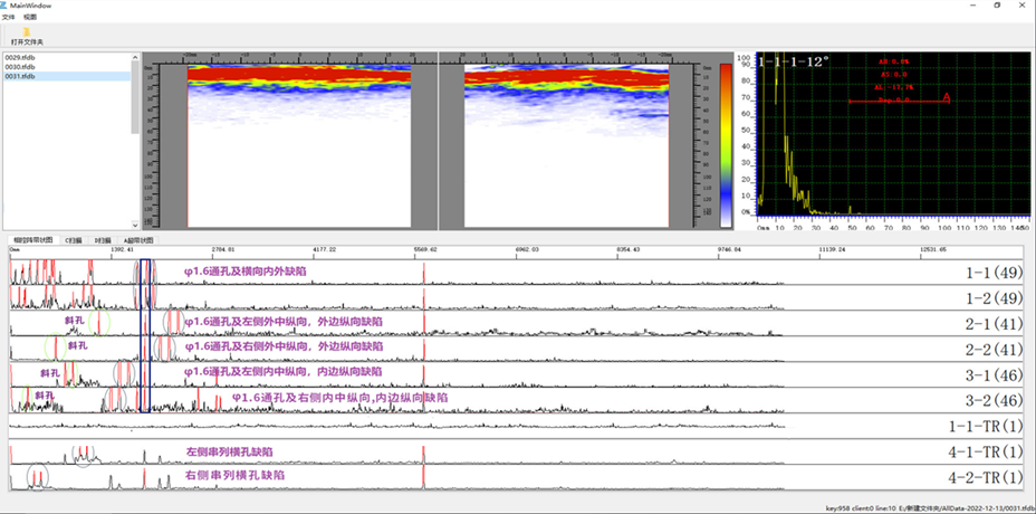Screen dimensions: 1036x514
Task: Click the MainWindow app icon in the title bar
Action: 5,5
